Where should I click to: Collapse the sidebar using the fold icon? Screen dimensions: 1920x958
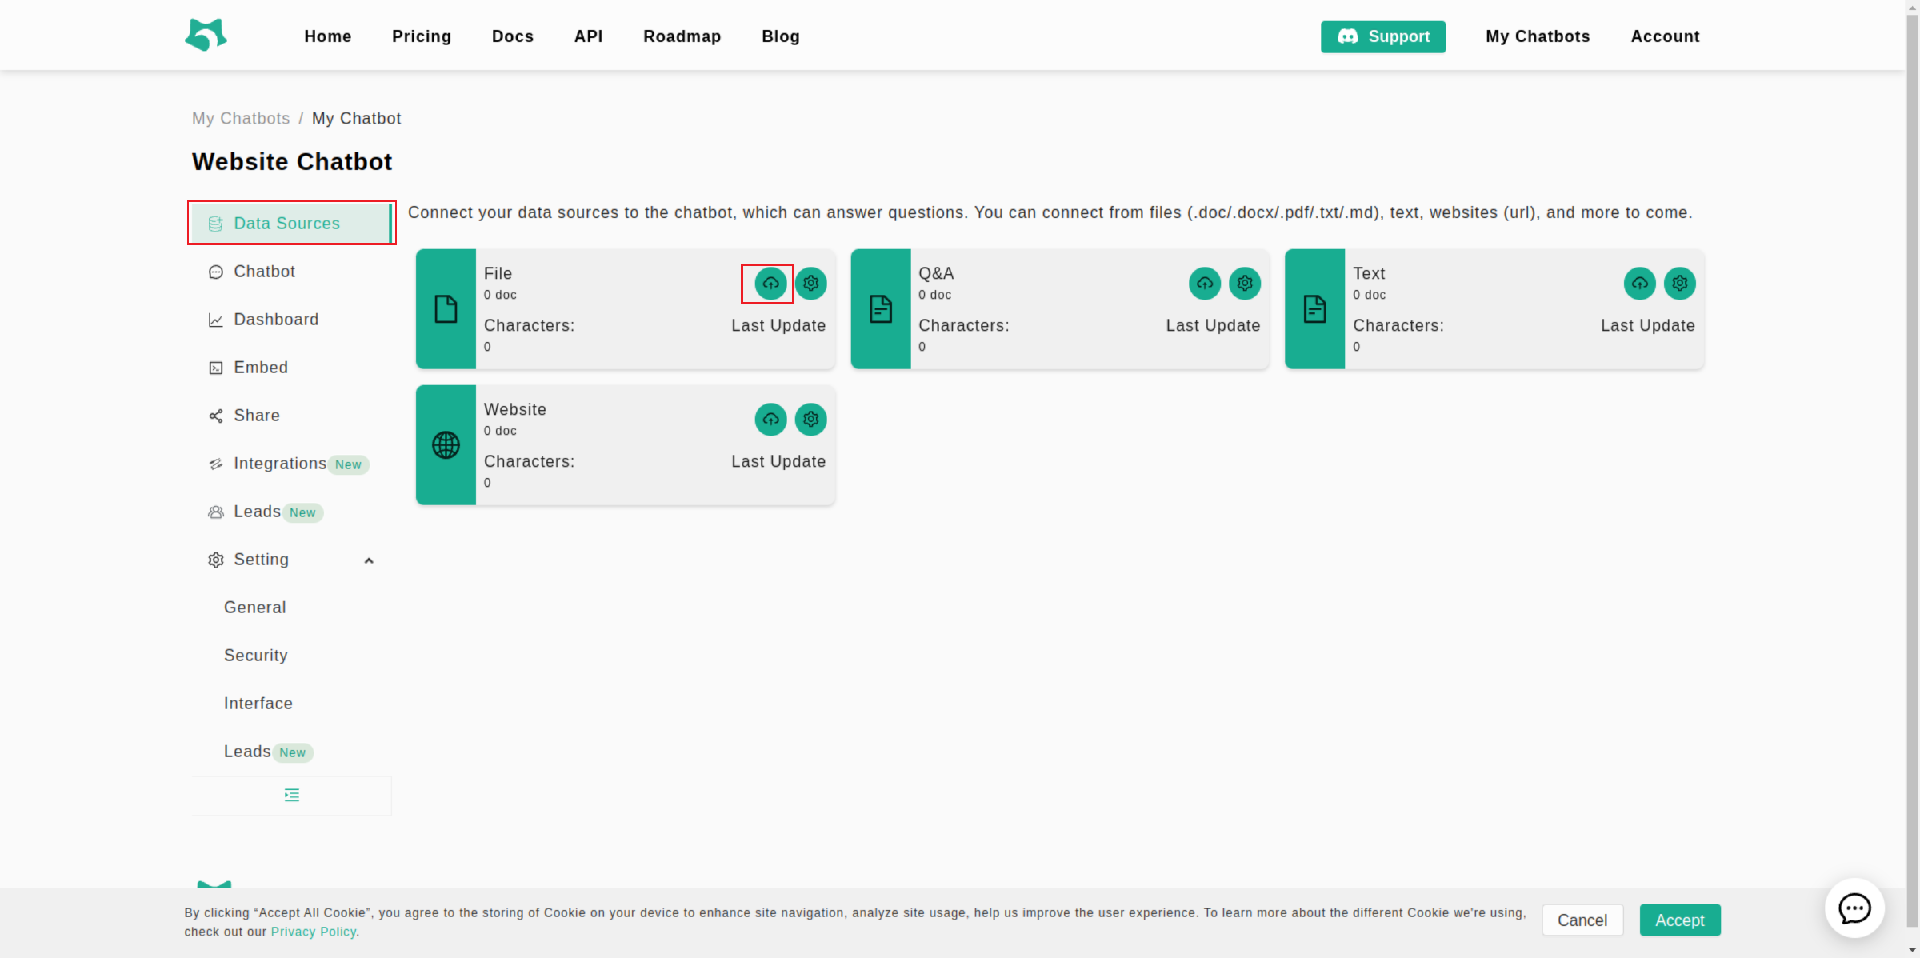(x=292, y=795)
